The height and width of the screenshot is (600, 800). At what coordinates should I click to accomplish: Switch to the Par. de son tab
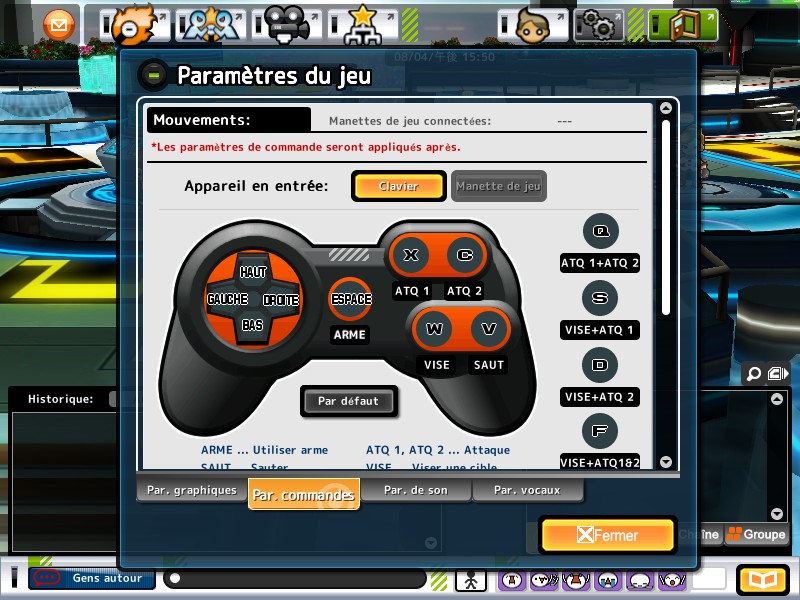416,490
